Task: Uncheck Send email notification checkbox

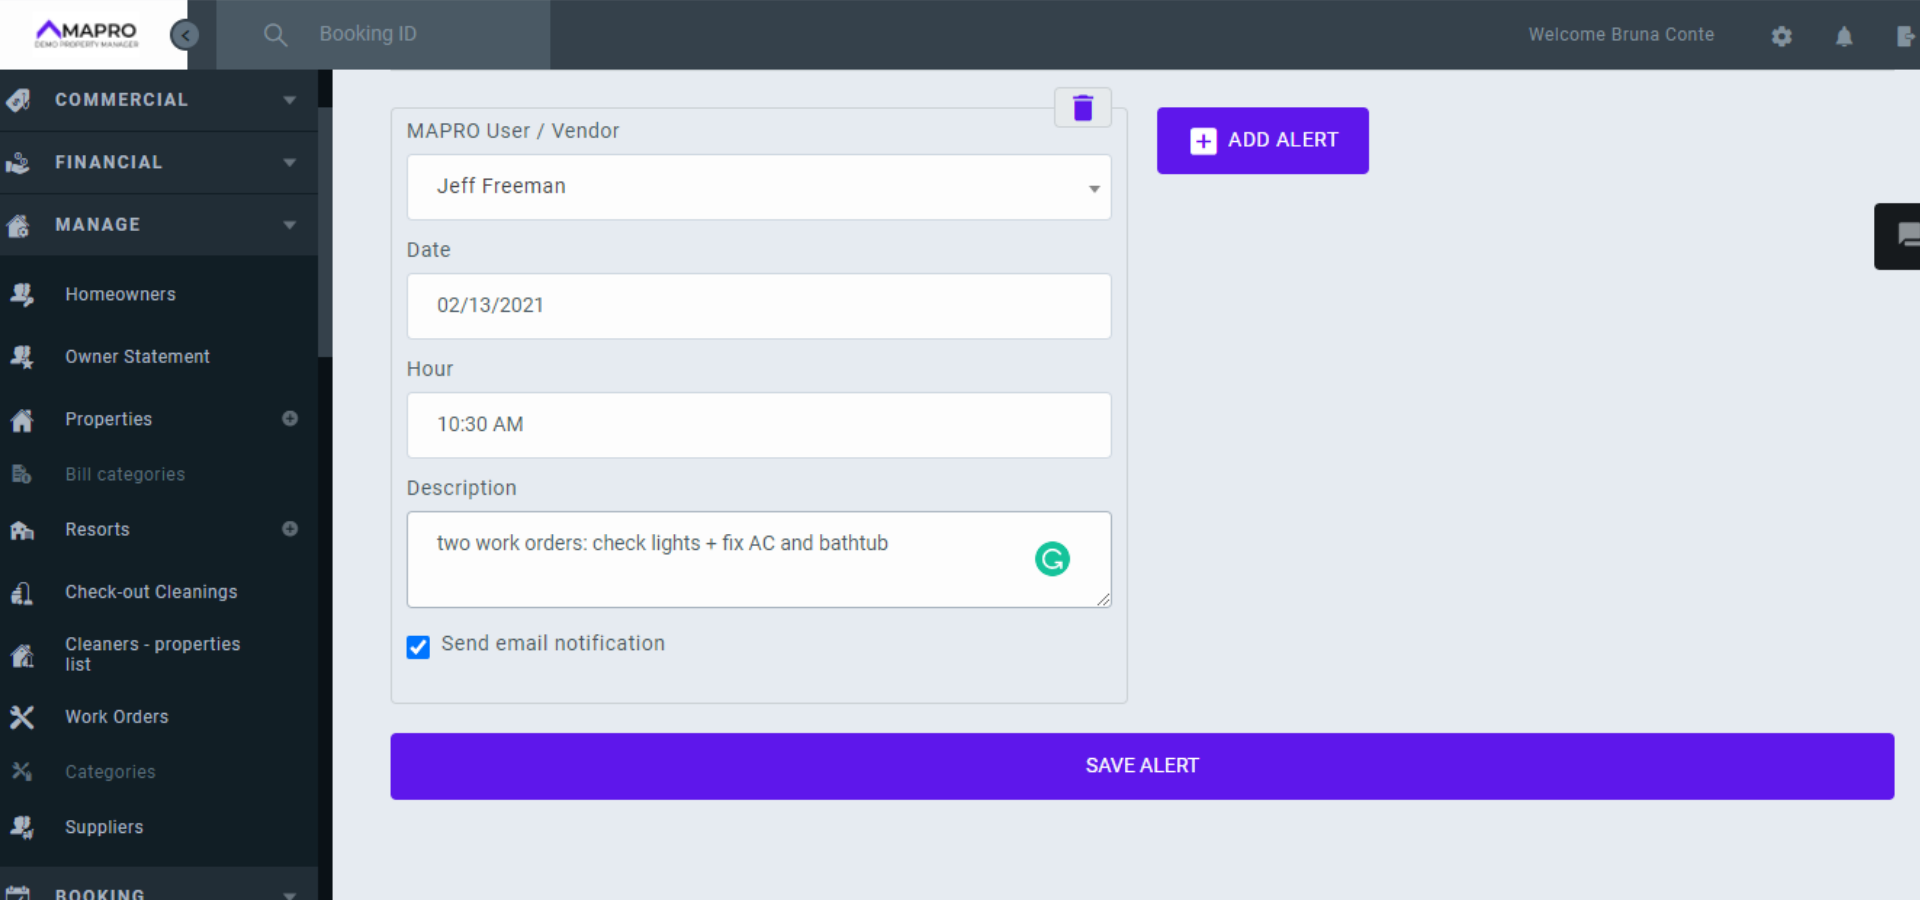Action: 418,647
